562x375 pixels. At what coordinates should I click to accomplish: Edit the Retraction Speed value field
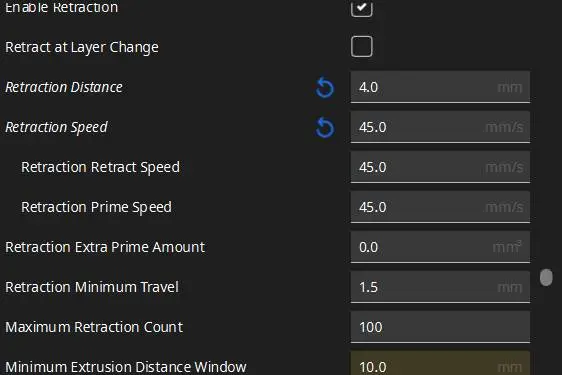coord(440,127)
